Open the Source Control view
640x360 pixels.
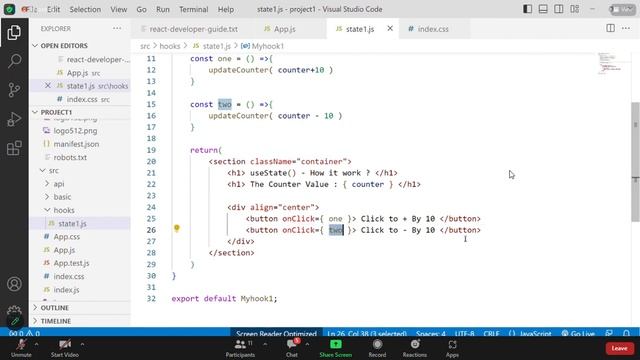(x=14, y=90)
